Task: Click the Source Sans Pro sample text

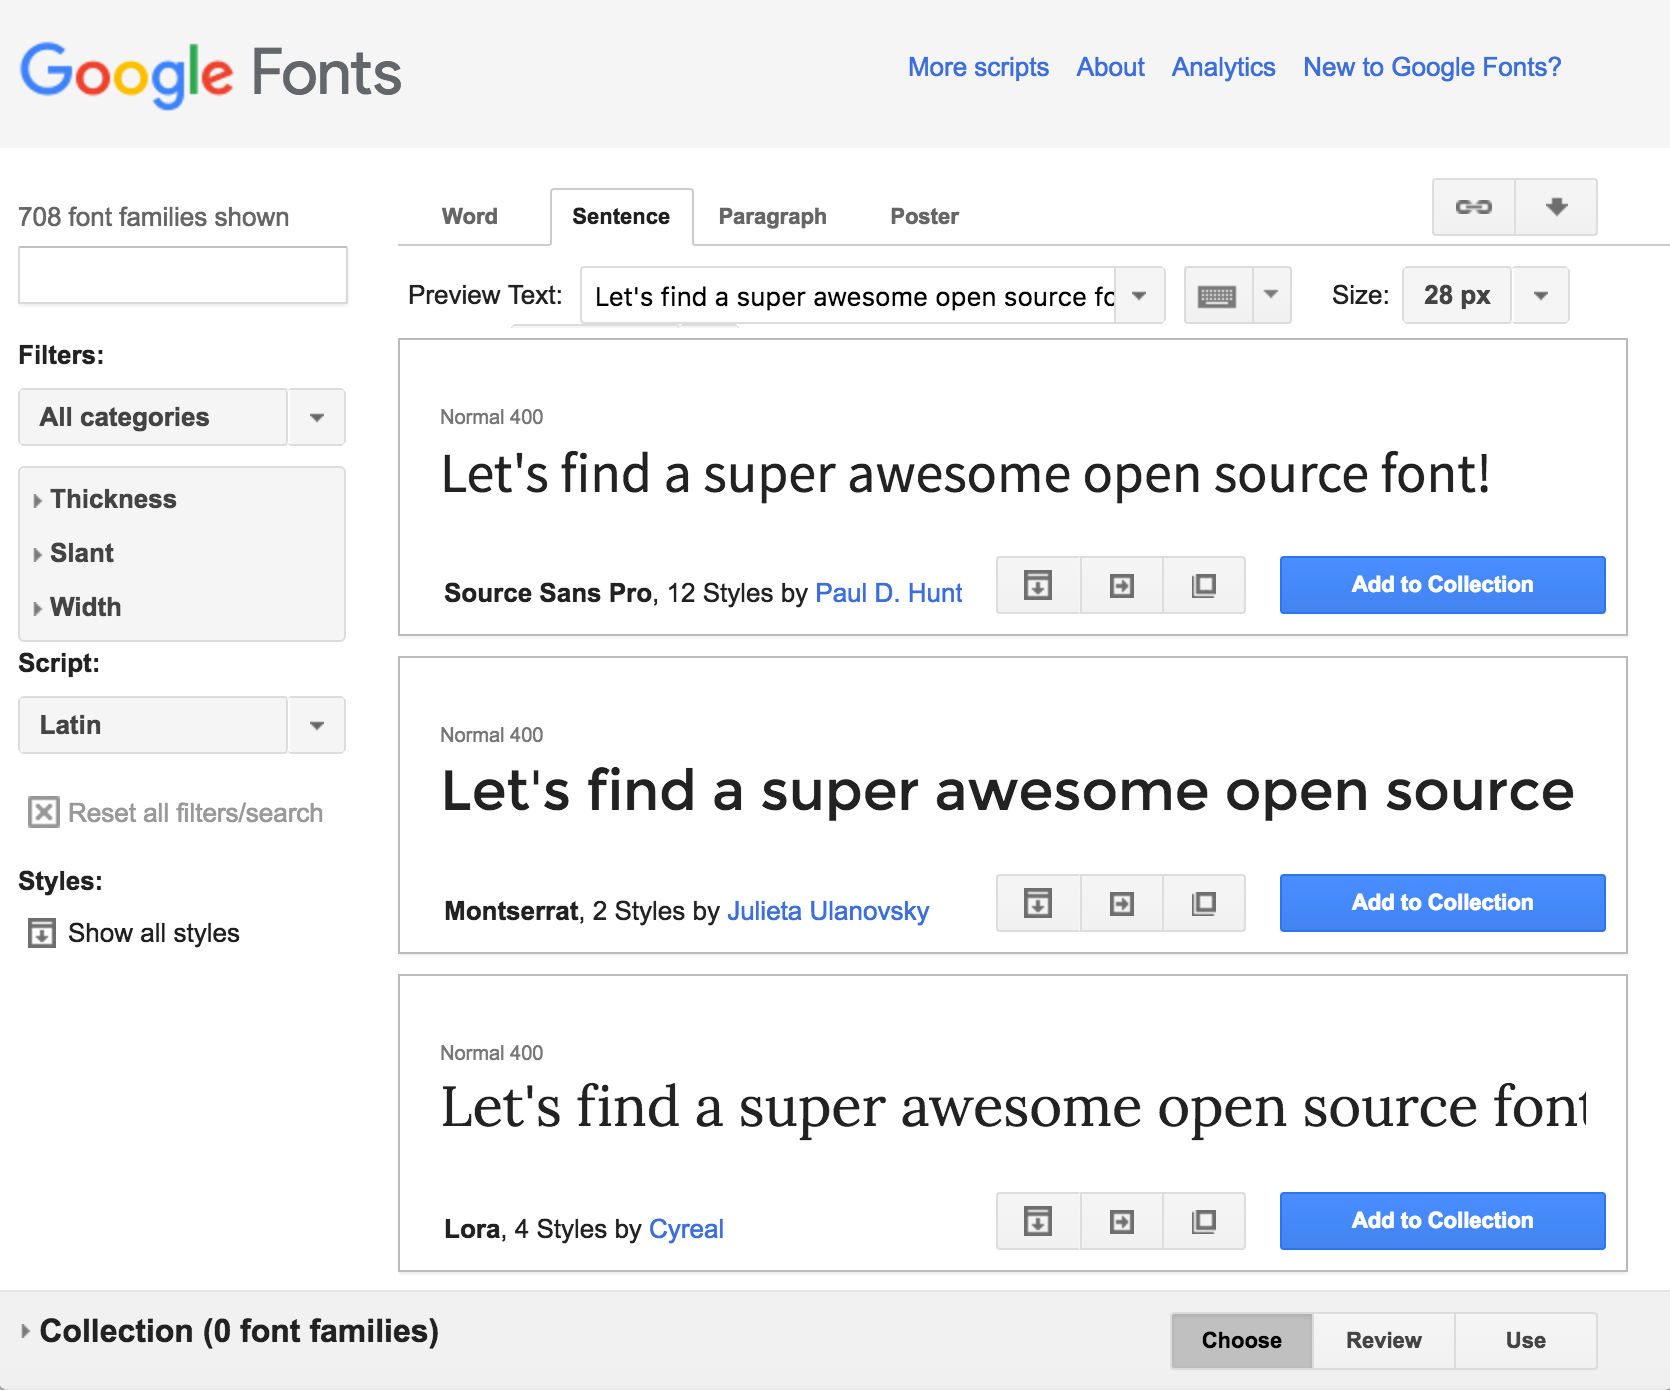Action: (966, 474)
